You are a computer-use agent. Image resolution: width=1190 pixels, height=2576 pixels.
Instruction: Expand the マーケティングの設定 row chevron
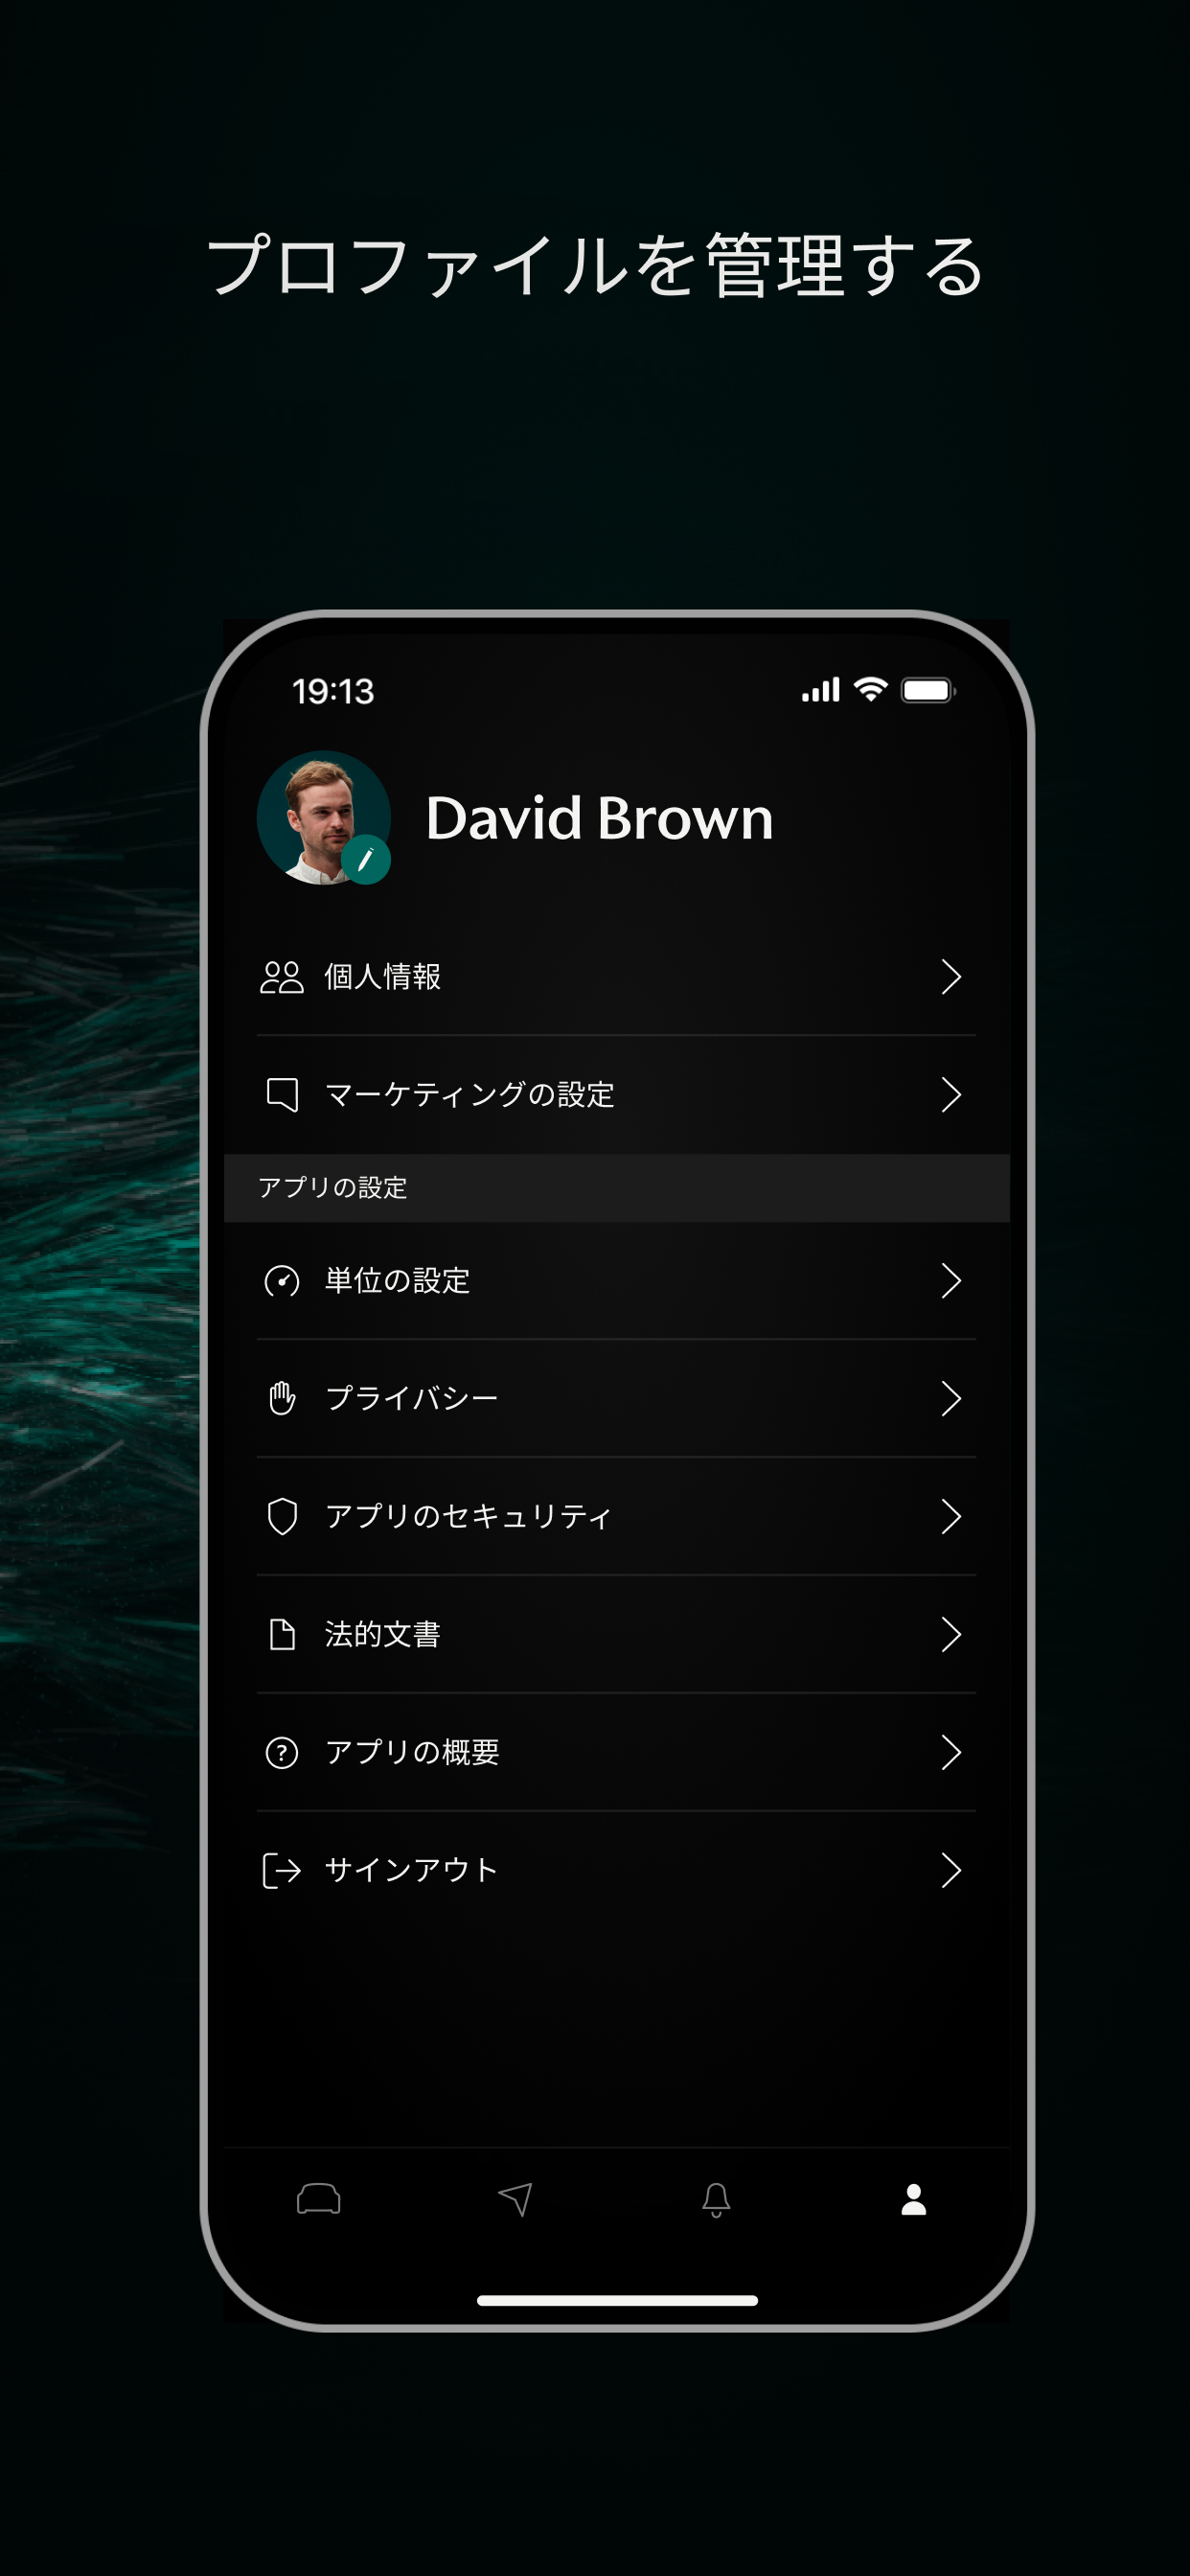tap(951, 1095)
